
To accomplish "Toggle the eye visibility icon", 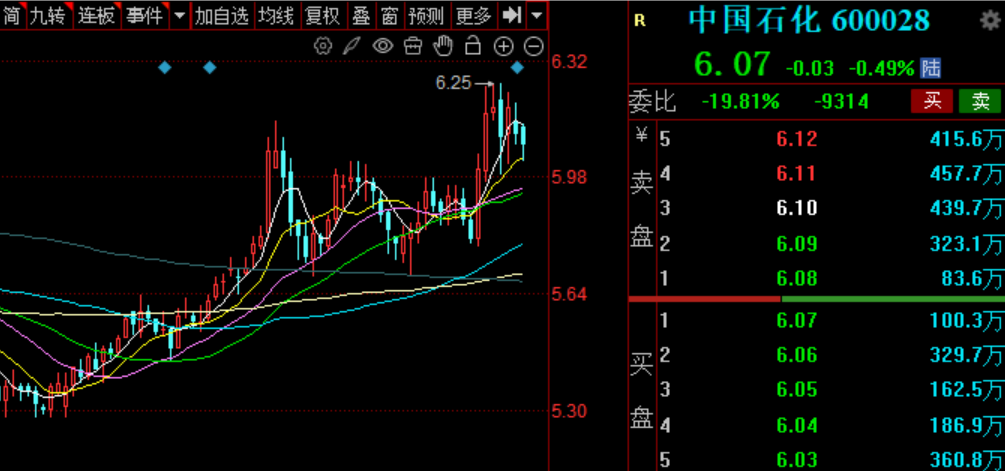I will [x=382, y=46].
